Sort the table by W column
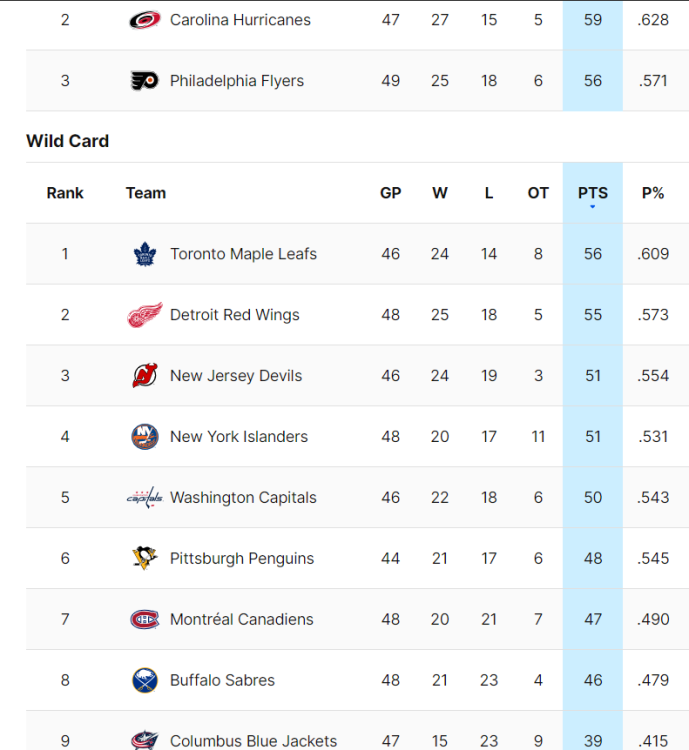689x750 pixels. pyautogui.click(x=440, y=193)
